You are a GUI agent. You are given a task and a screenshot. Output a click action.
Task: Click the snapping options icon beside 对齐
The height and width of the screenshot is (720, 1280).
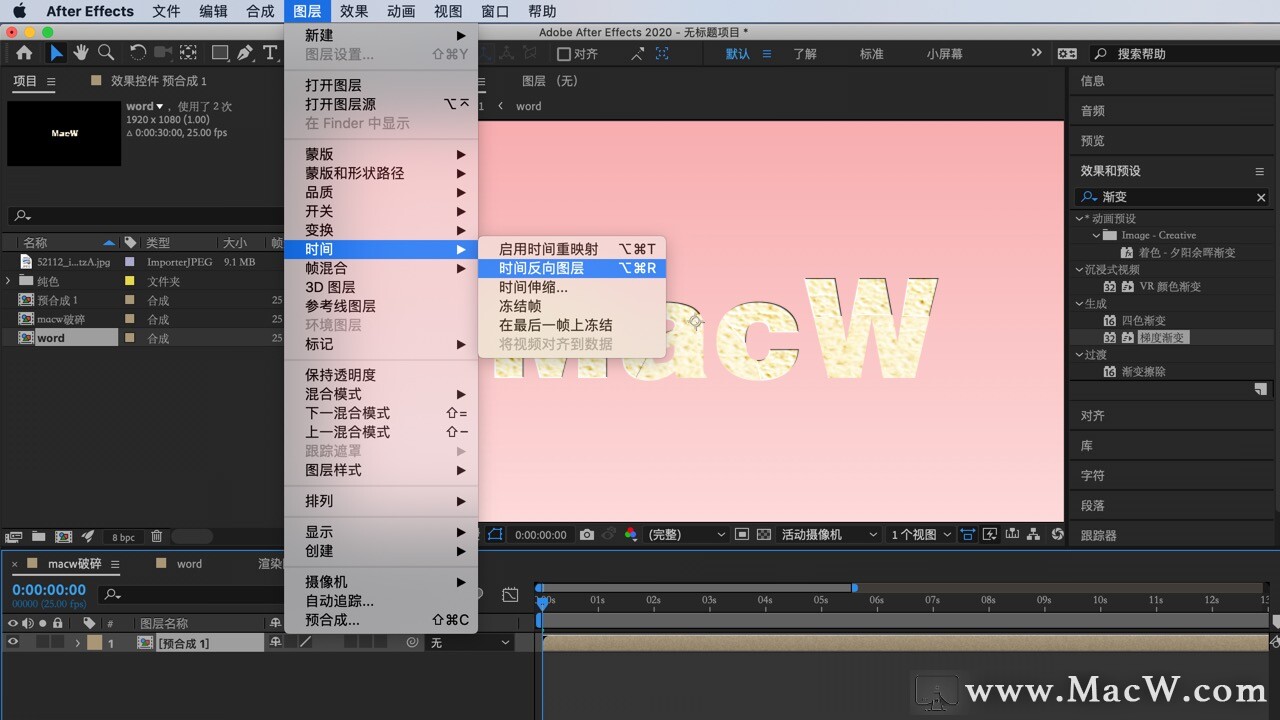pyautogui.click(x=638, y=54)
